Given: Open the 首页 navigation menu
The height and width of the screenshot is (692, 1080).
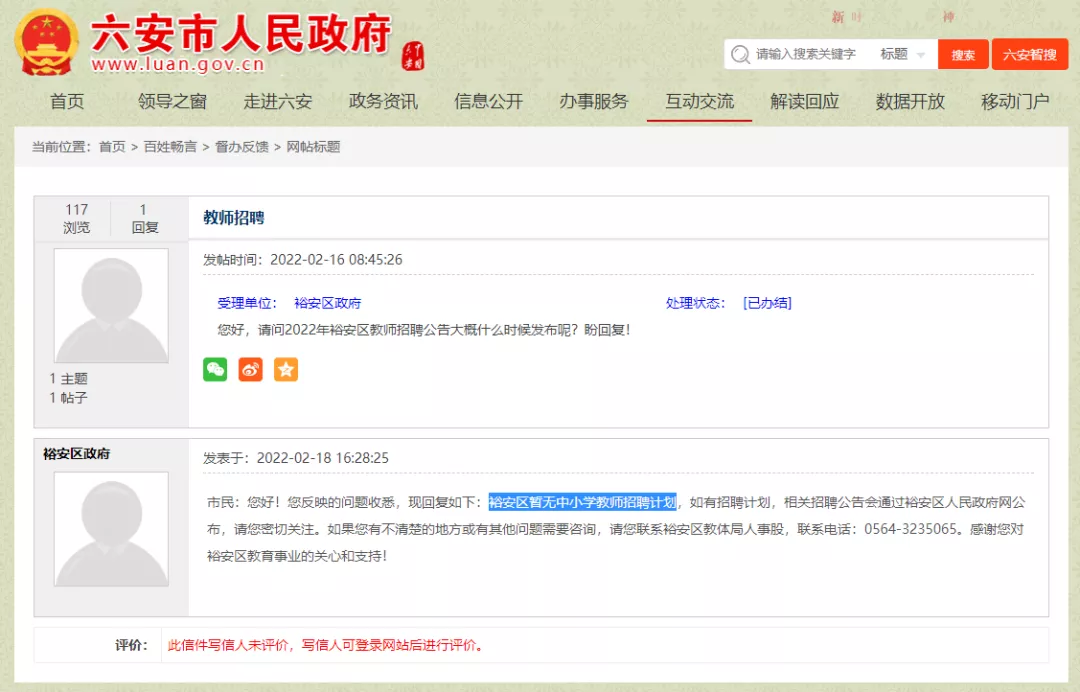Looking at the screenshot, I should [67, 101].
